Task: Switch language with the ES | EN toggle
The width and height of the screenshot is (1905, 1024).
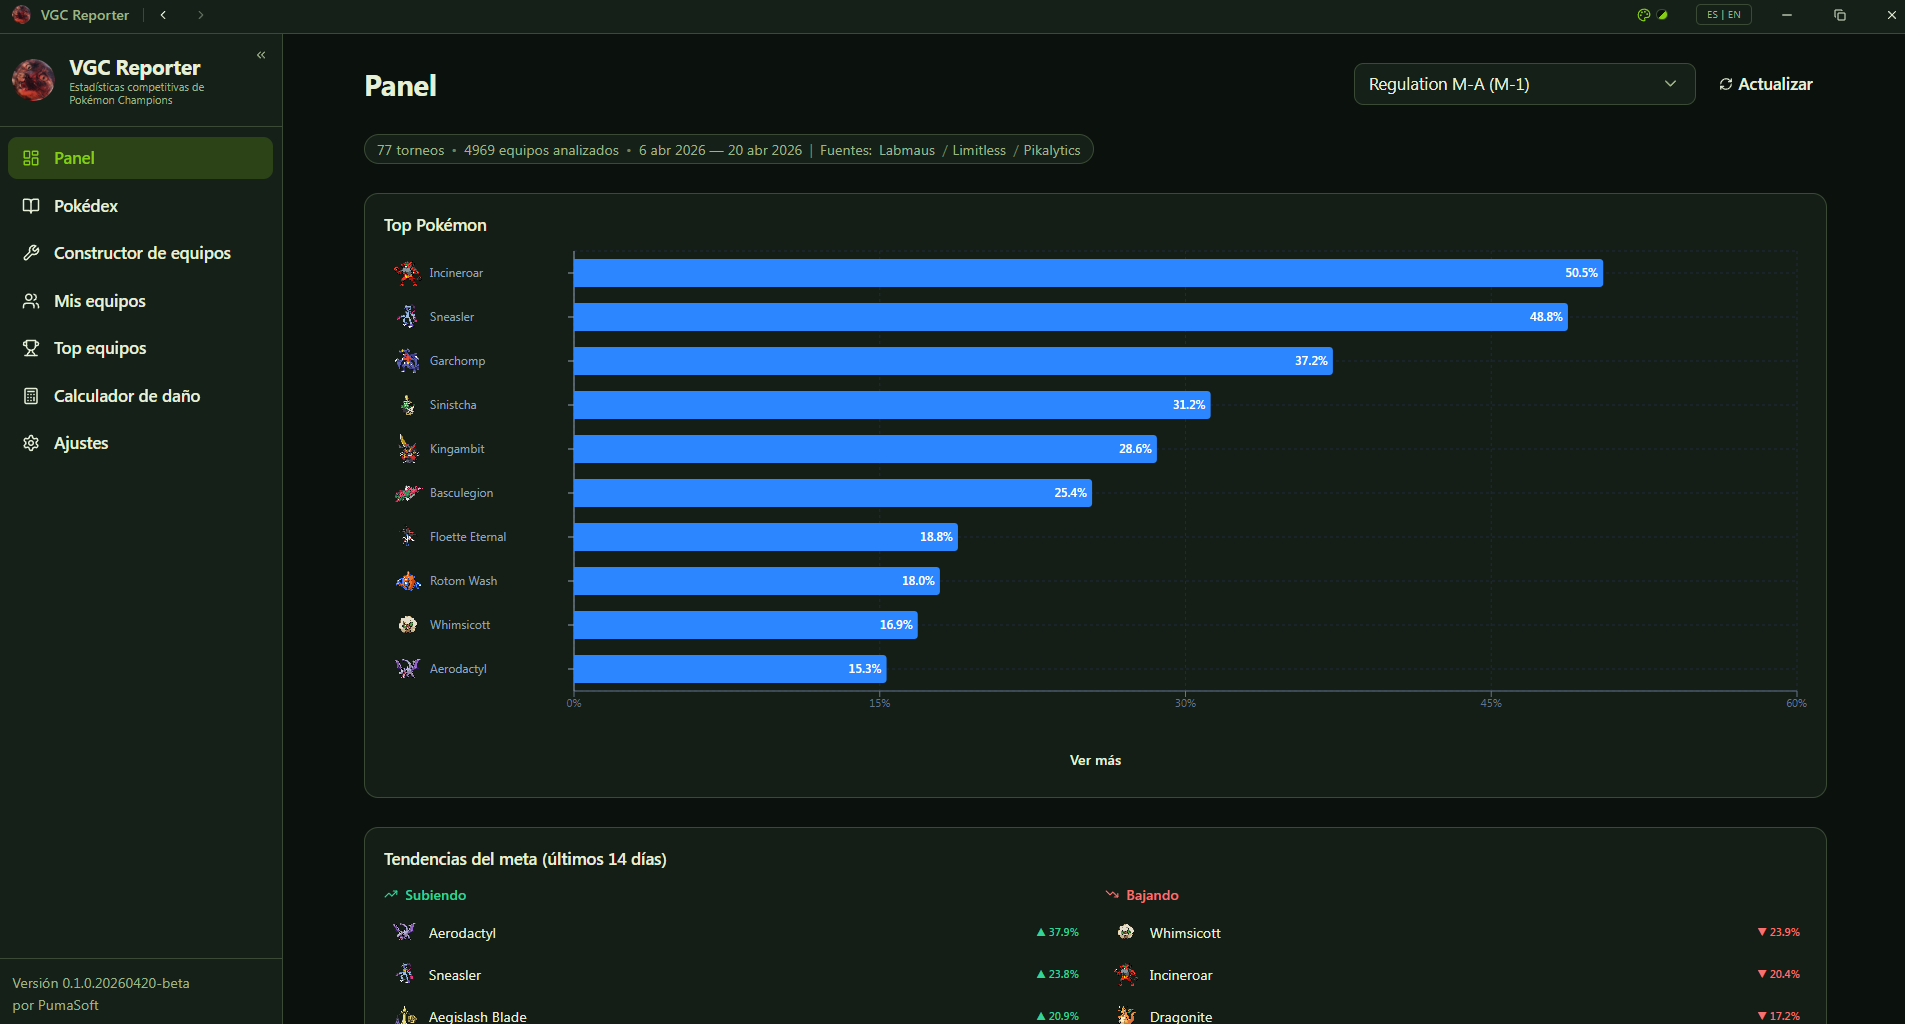Action: pyautogui.click(x=1723, y=15)
